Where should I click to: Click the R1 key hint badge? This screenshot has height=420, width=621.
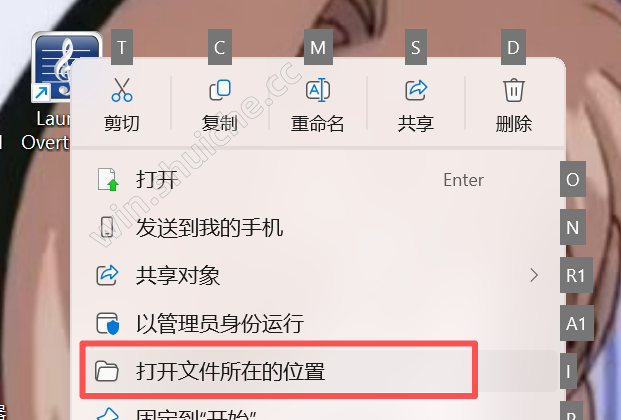point(576,275)
